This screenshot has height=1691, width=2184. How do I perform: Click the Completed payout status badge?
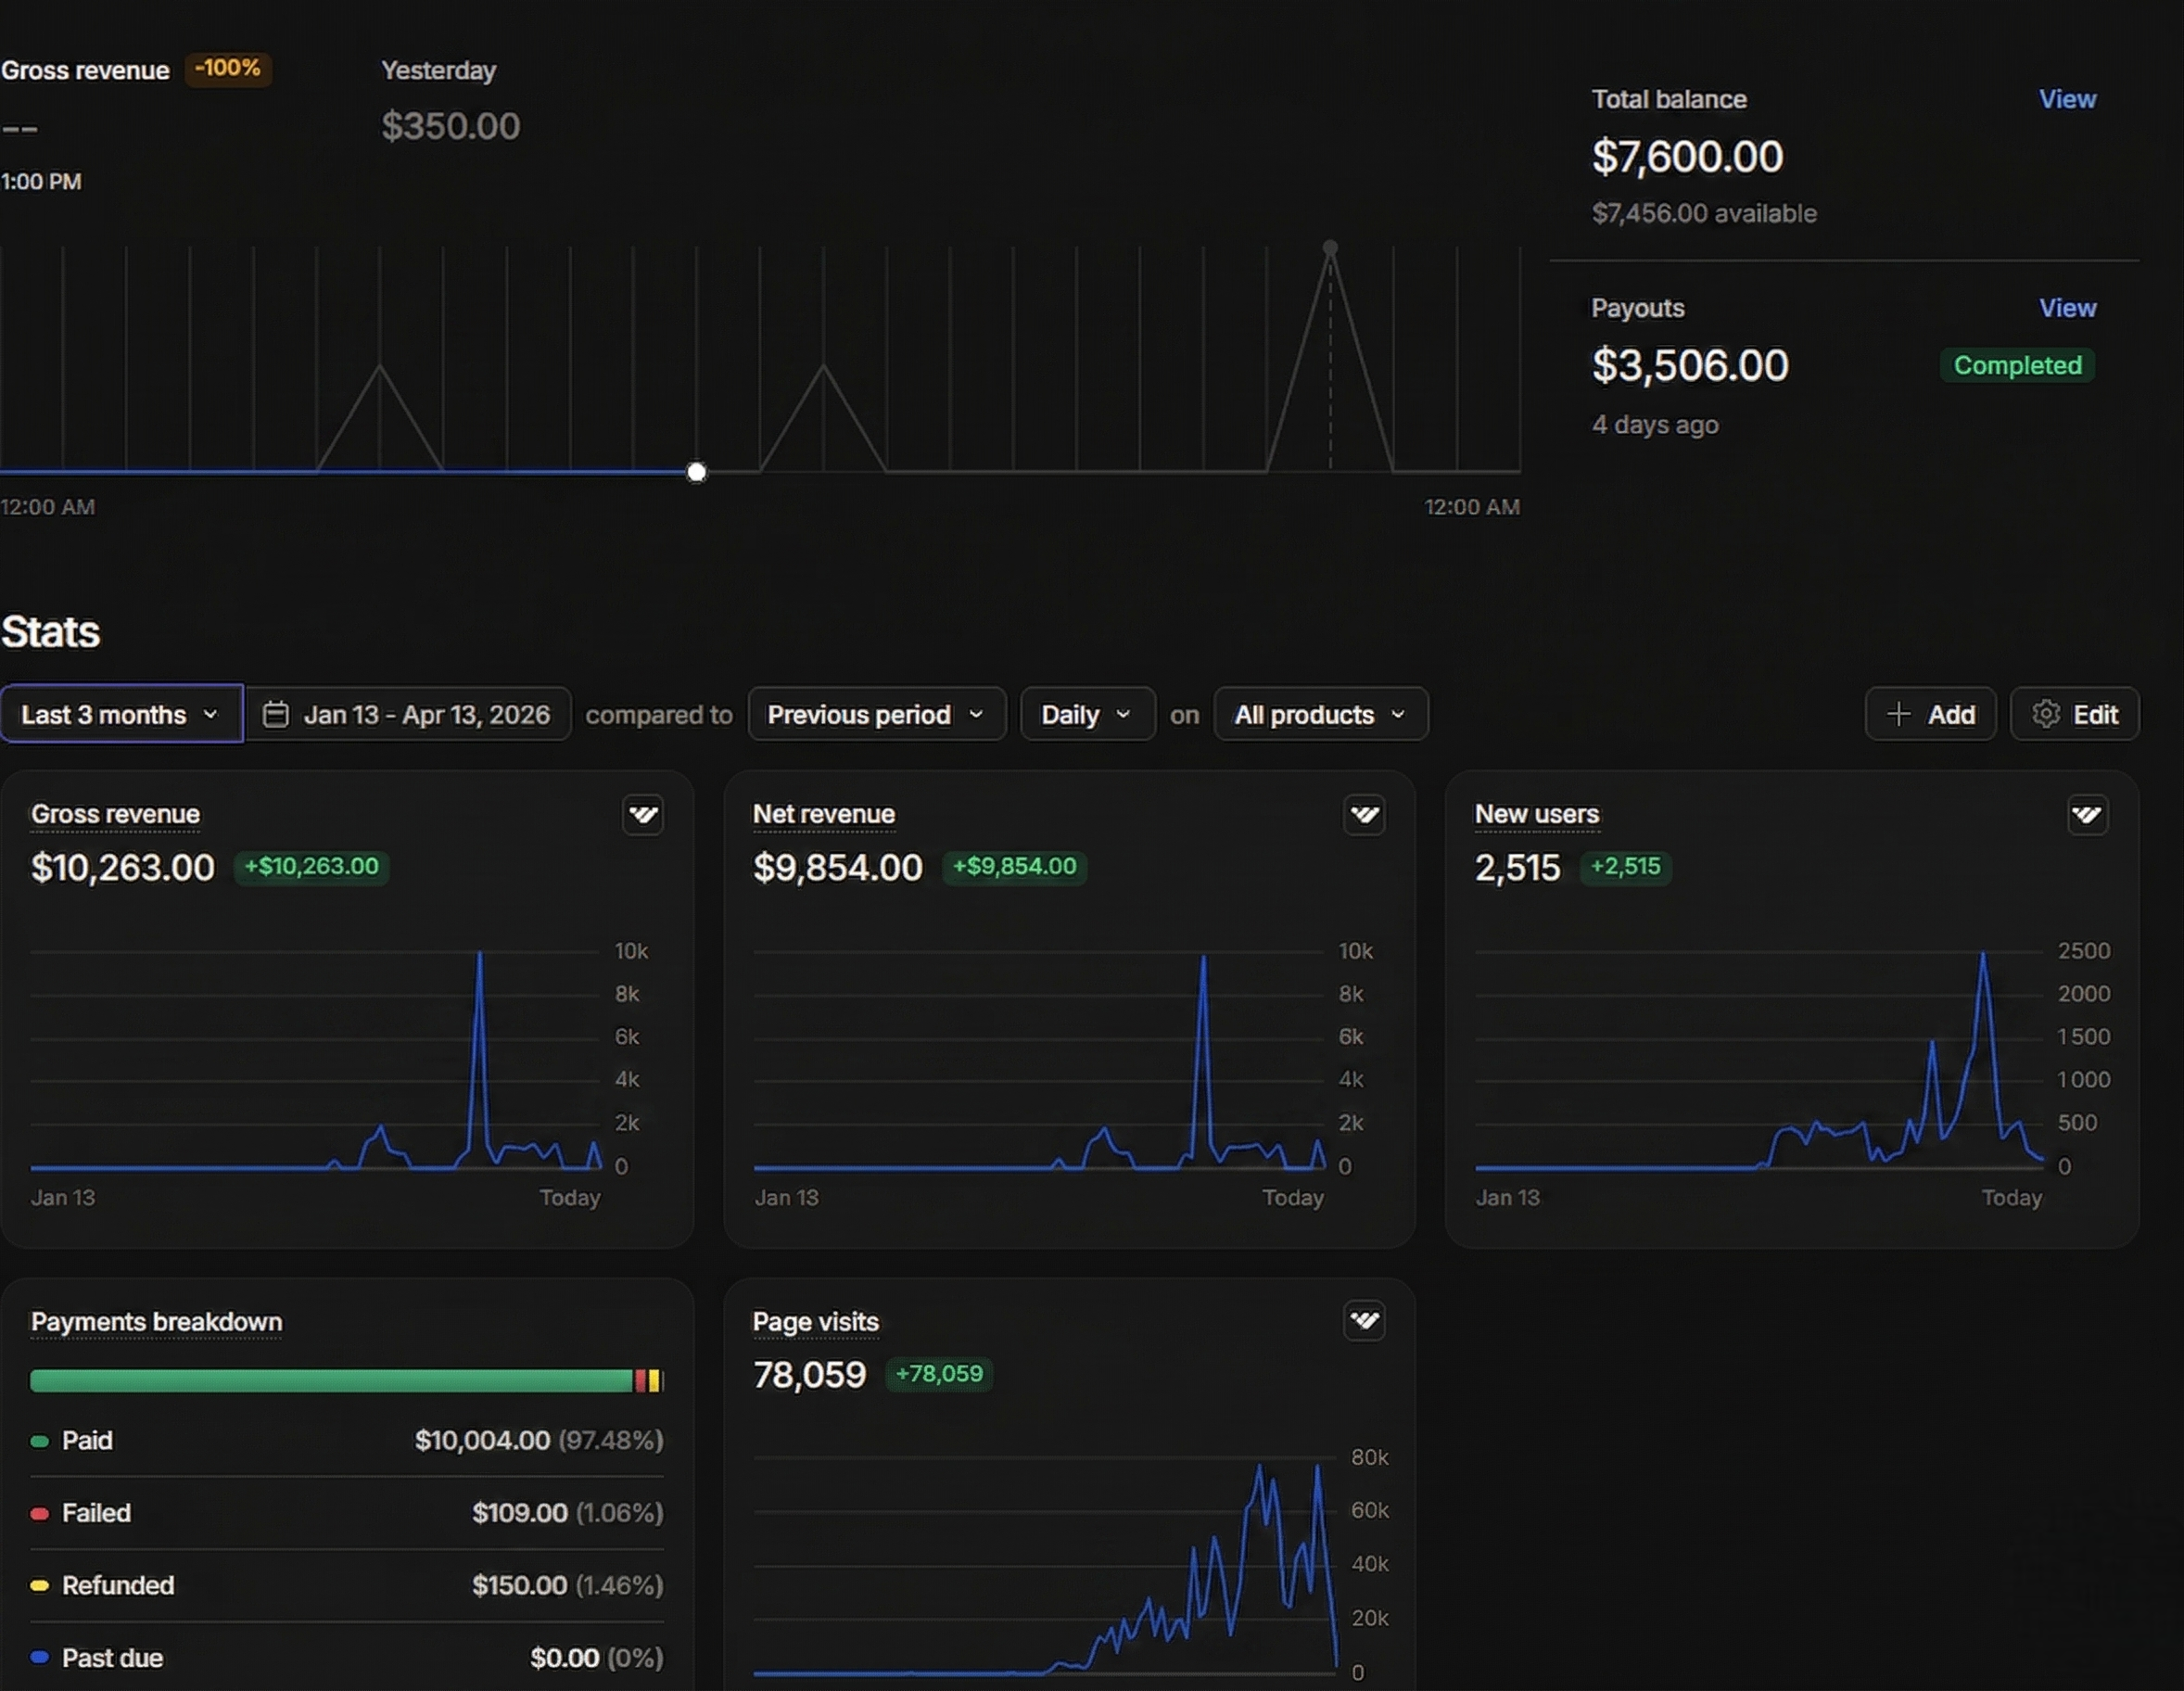pyautogui.click(x=2017, y=365)
